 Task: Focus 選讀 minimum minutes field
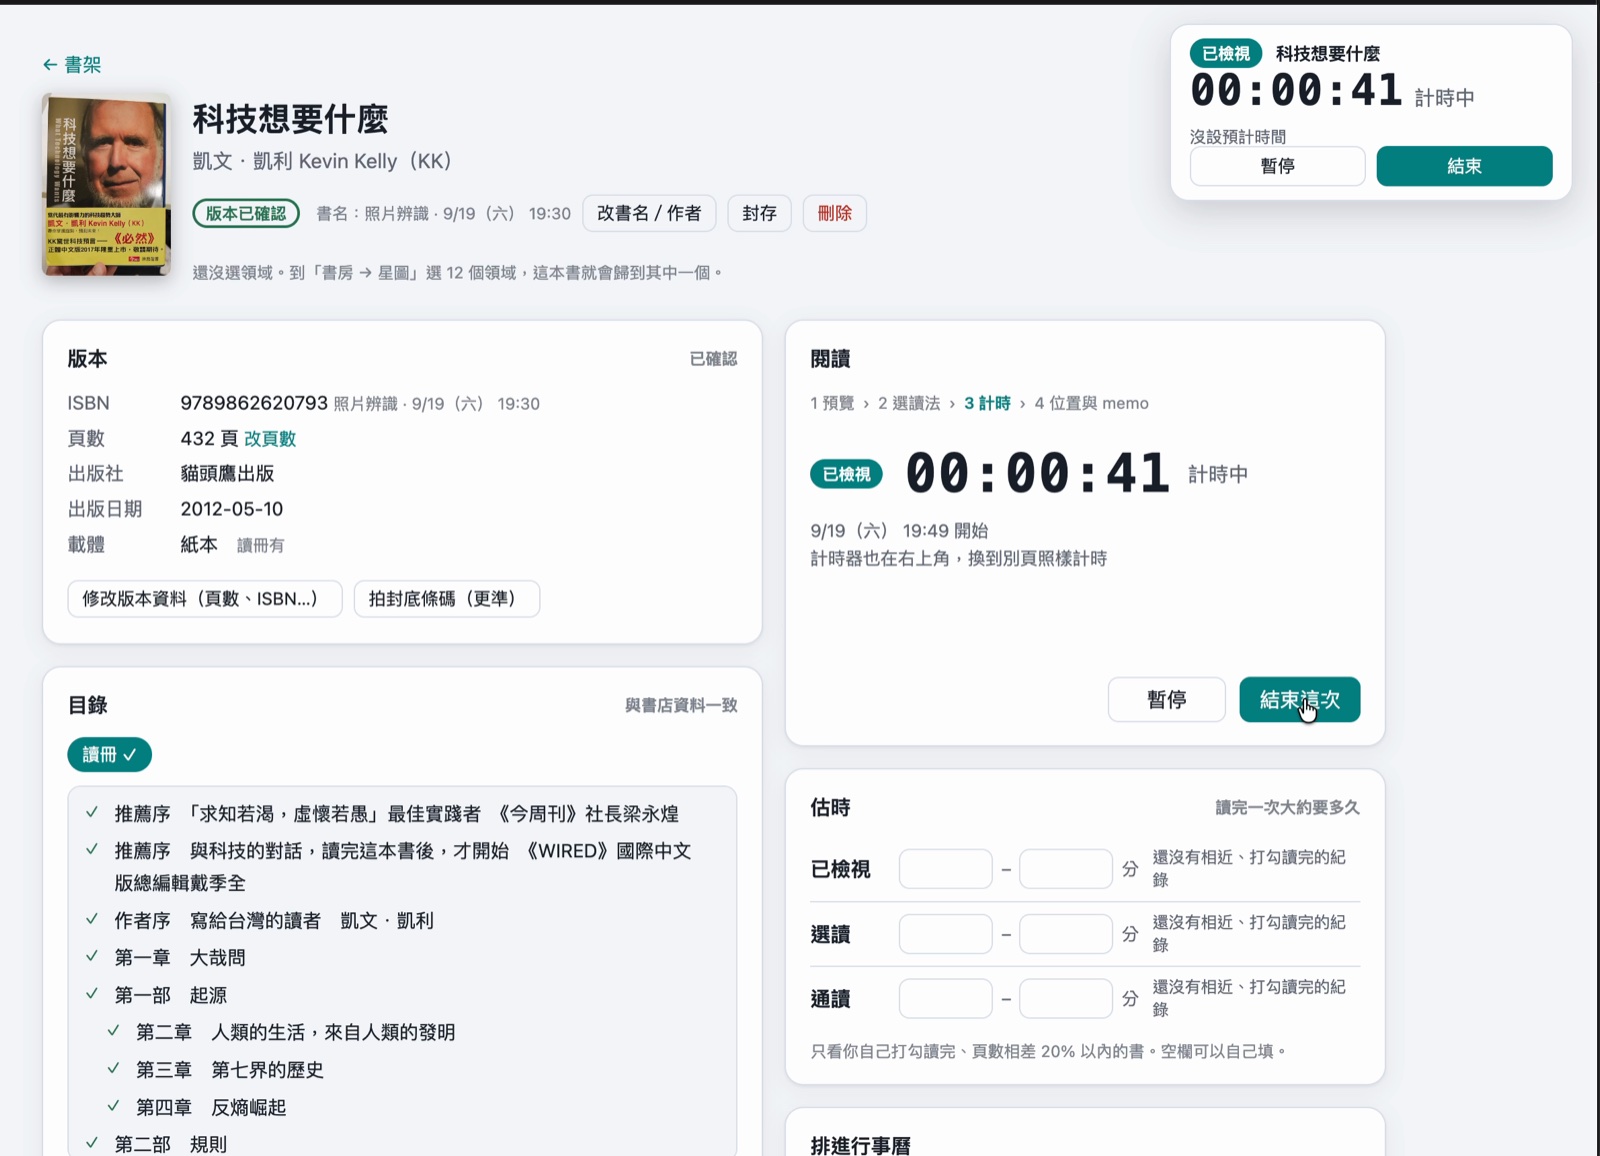coord(946,934)
